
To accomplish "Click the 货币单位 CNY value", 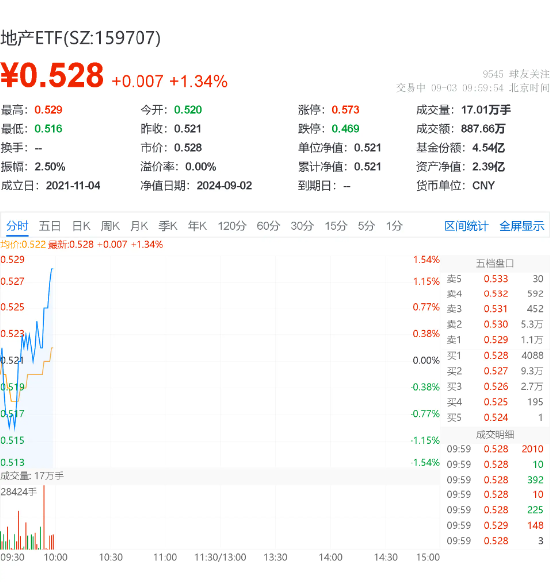I will 483,185.
